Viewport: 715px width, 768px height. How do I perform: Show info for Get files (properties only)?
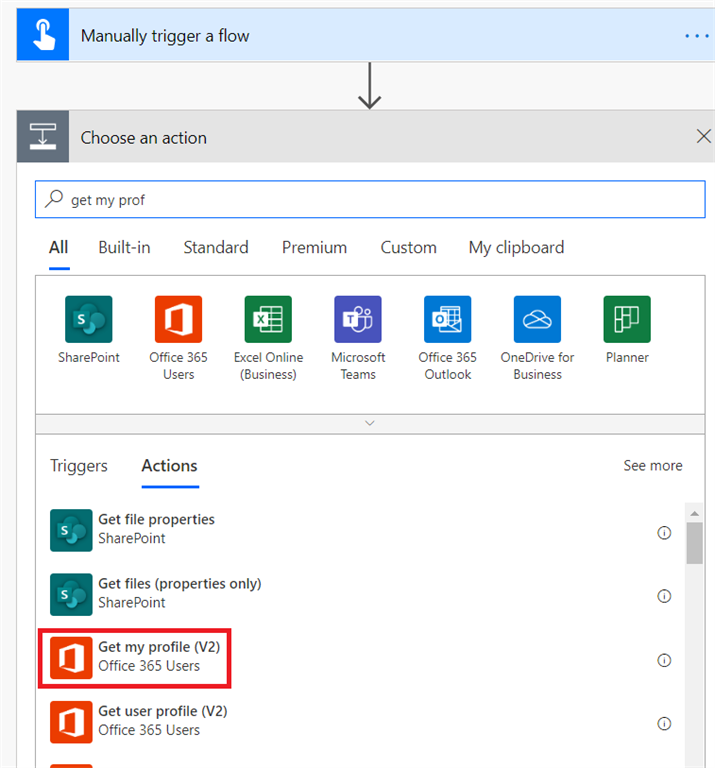coord(664,597)
